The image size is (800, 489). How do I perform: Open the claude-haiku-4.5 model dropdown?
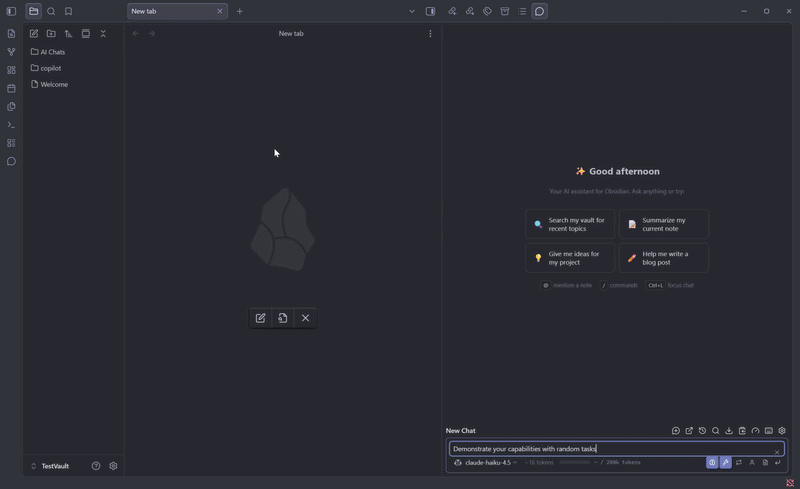(486, 462)
